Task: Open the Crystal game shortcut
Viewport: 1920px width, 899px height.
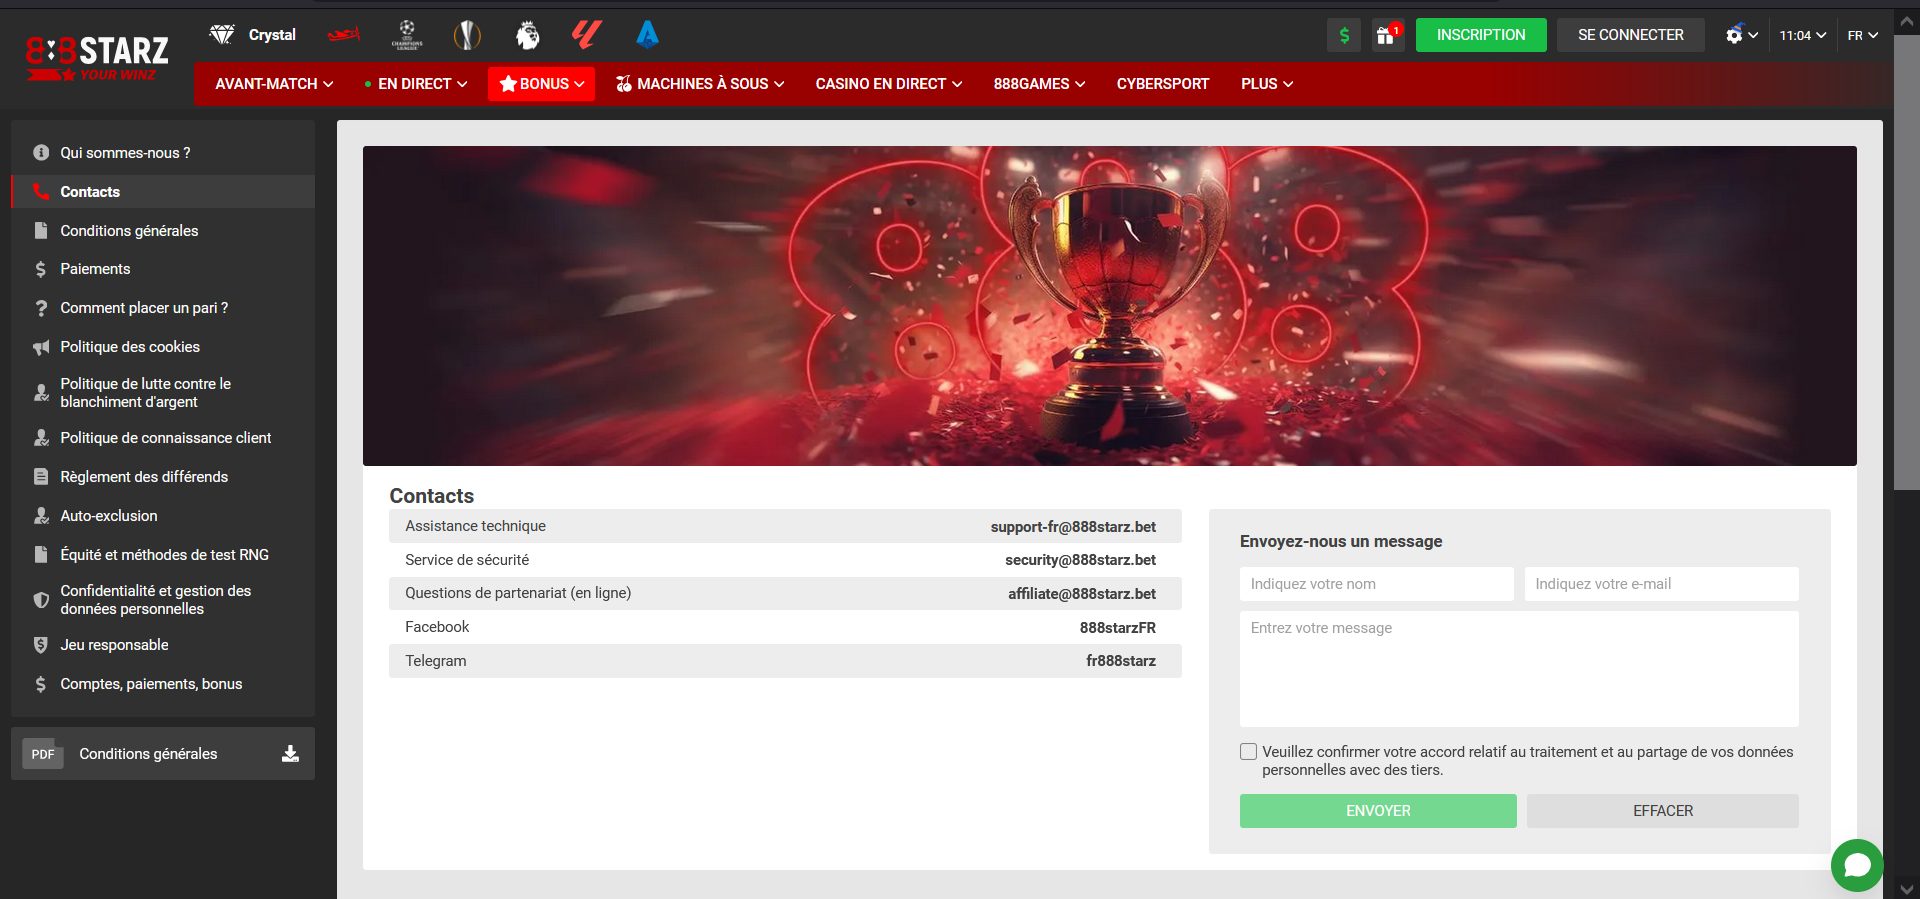Action: pos(252,35)
